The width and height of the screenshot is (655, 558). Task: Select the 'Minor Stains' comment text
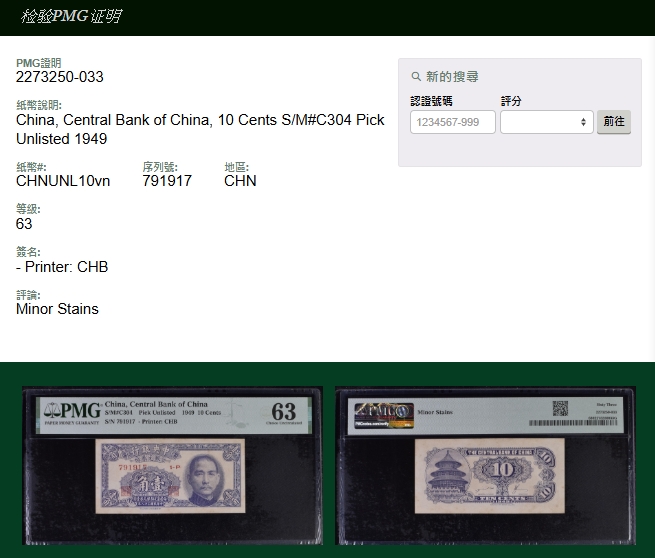click(57, 309)
